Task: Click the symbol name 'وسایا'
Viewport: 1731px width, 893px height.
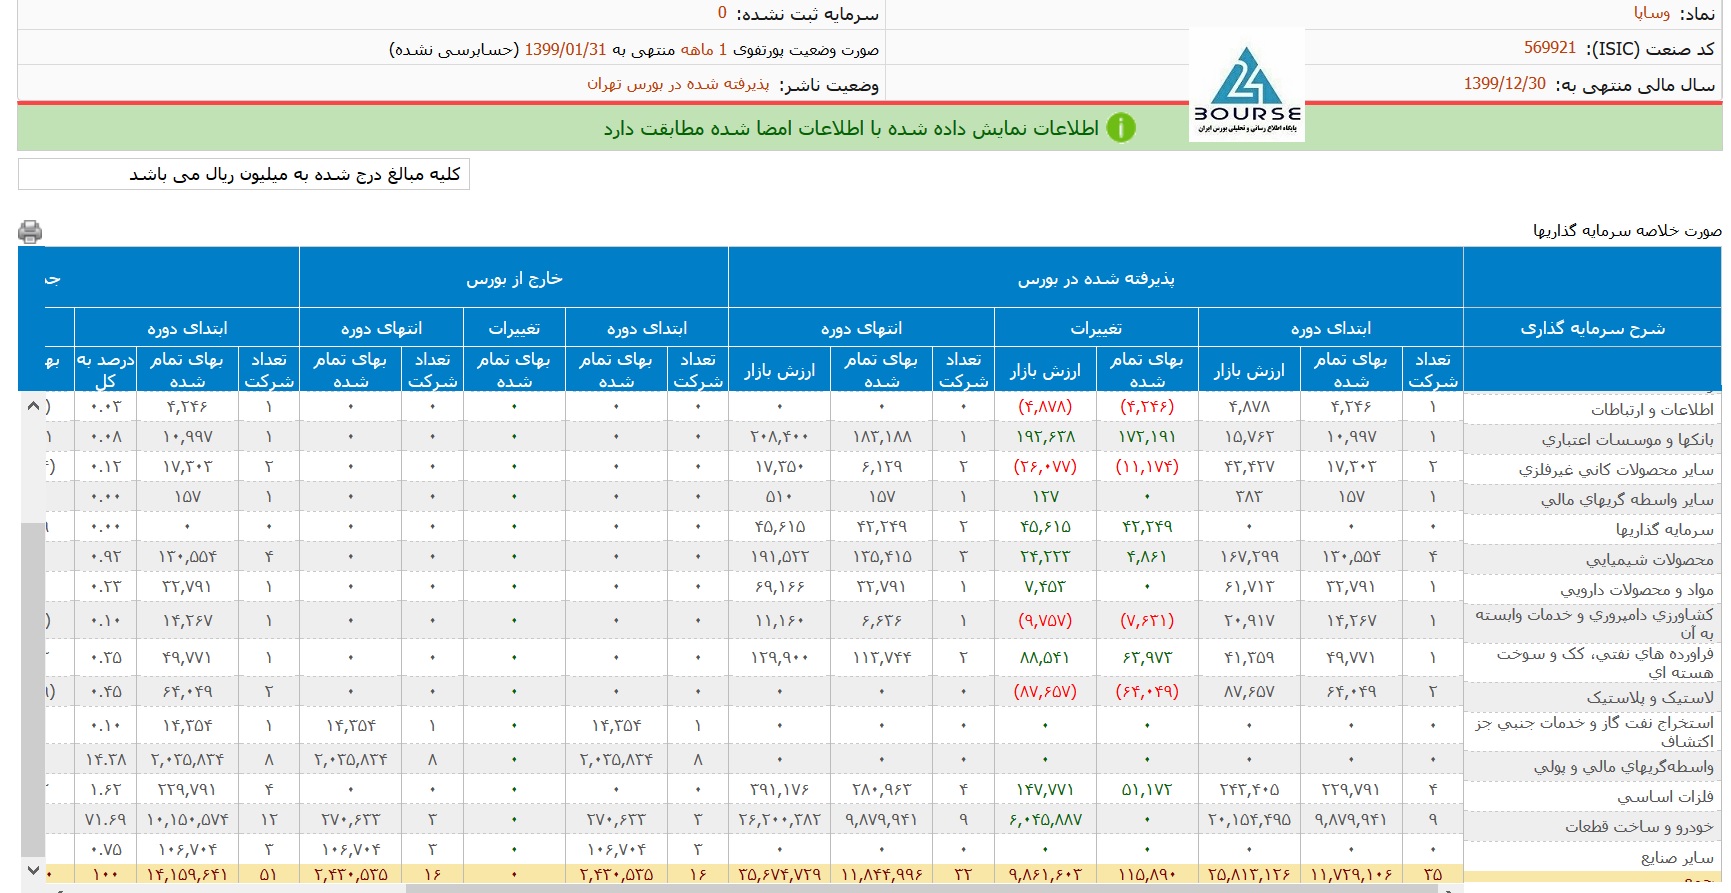Action: pyautogui.click(x=1651, y=13)
